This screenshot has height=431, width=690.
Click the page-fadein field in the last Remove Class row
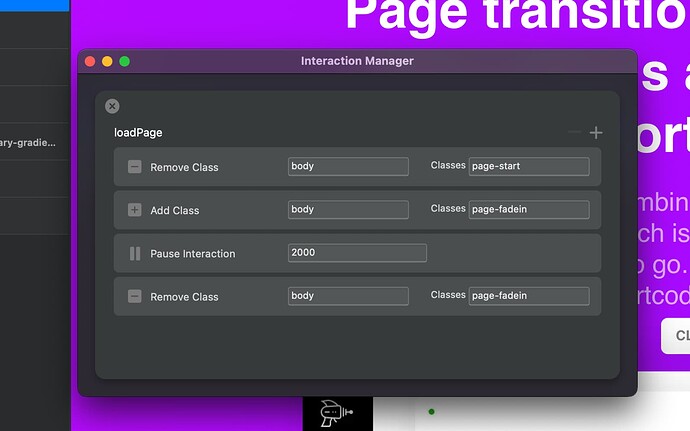point(529,296)
